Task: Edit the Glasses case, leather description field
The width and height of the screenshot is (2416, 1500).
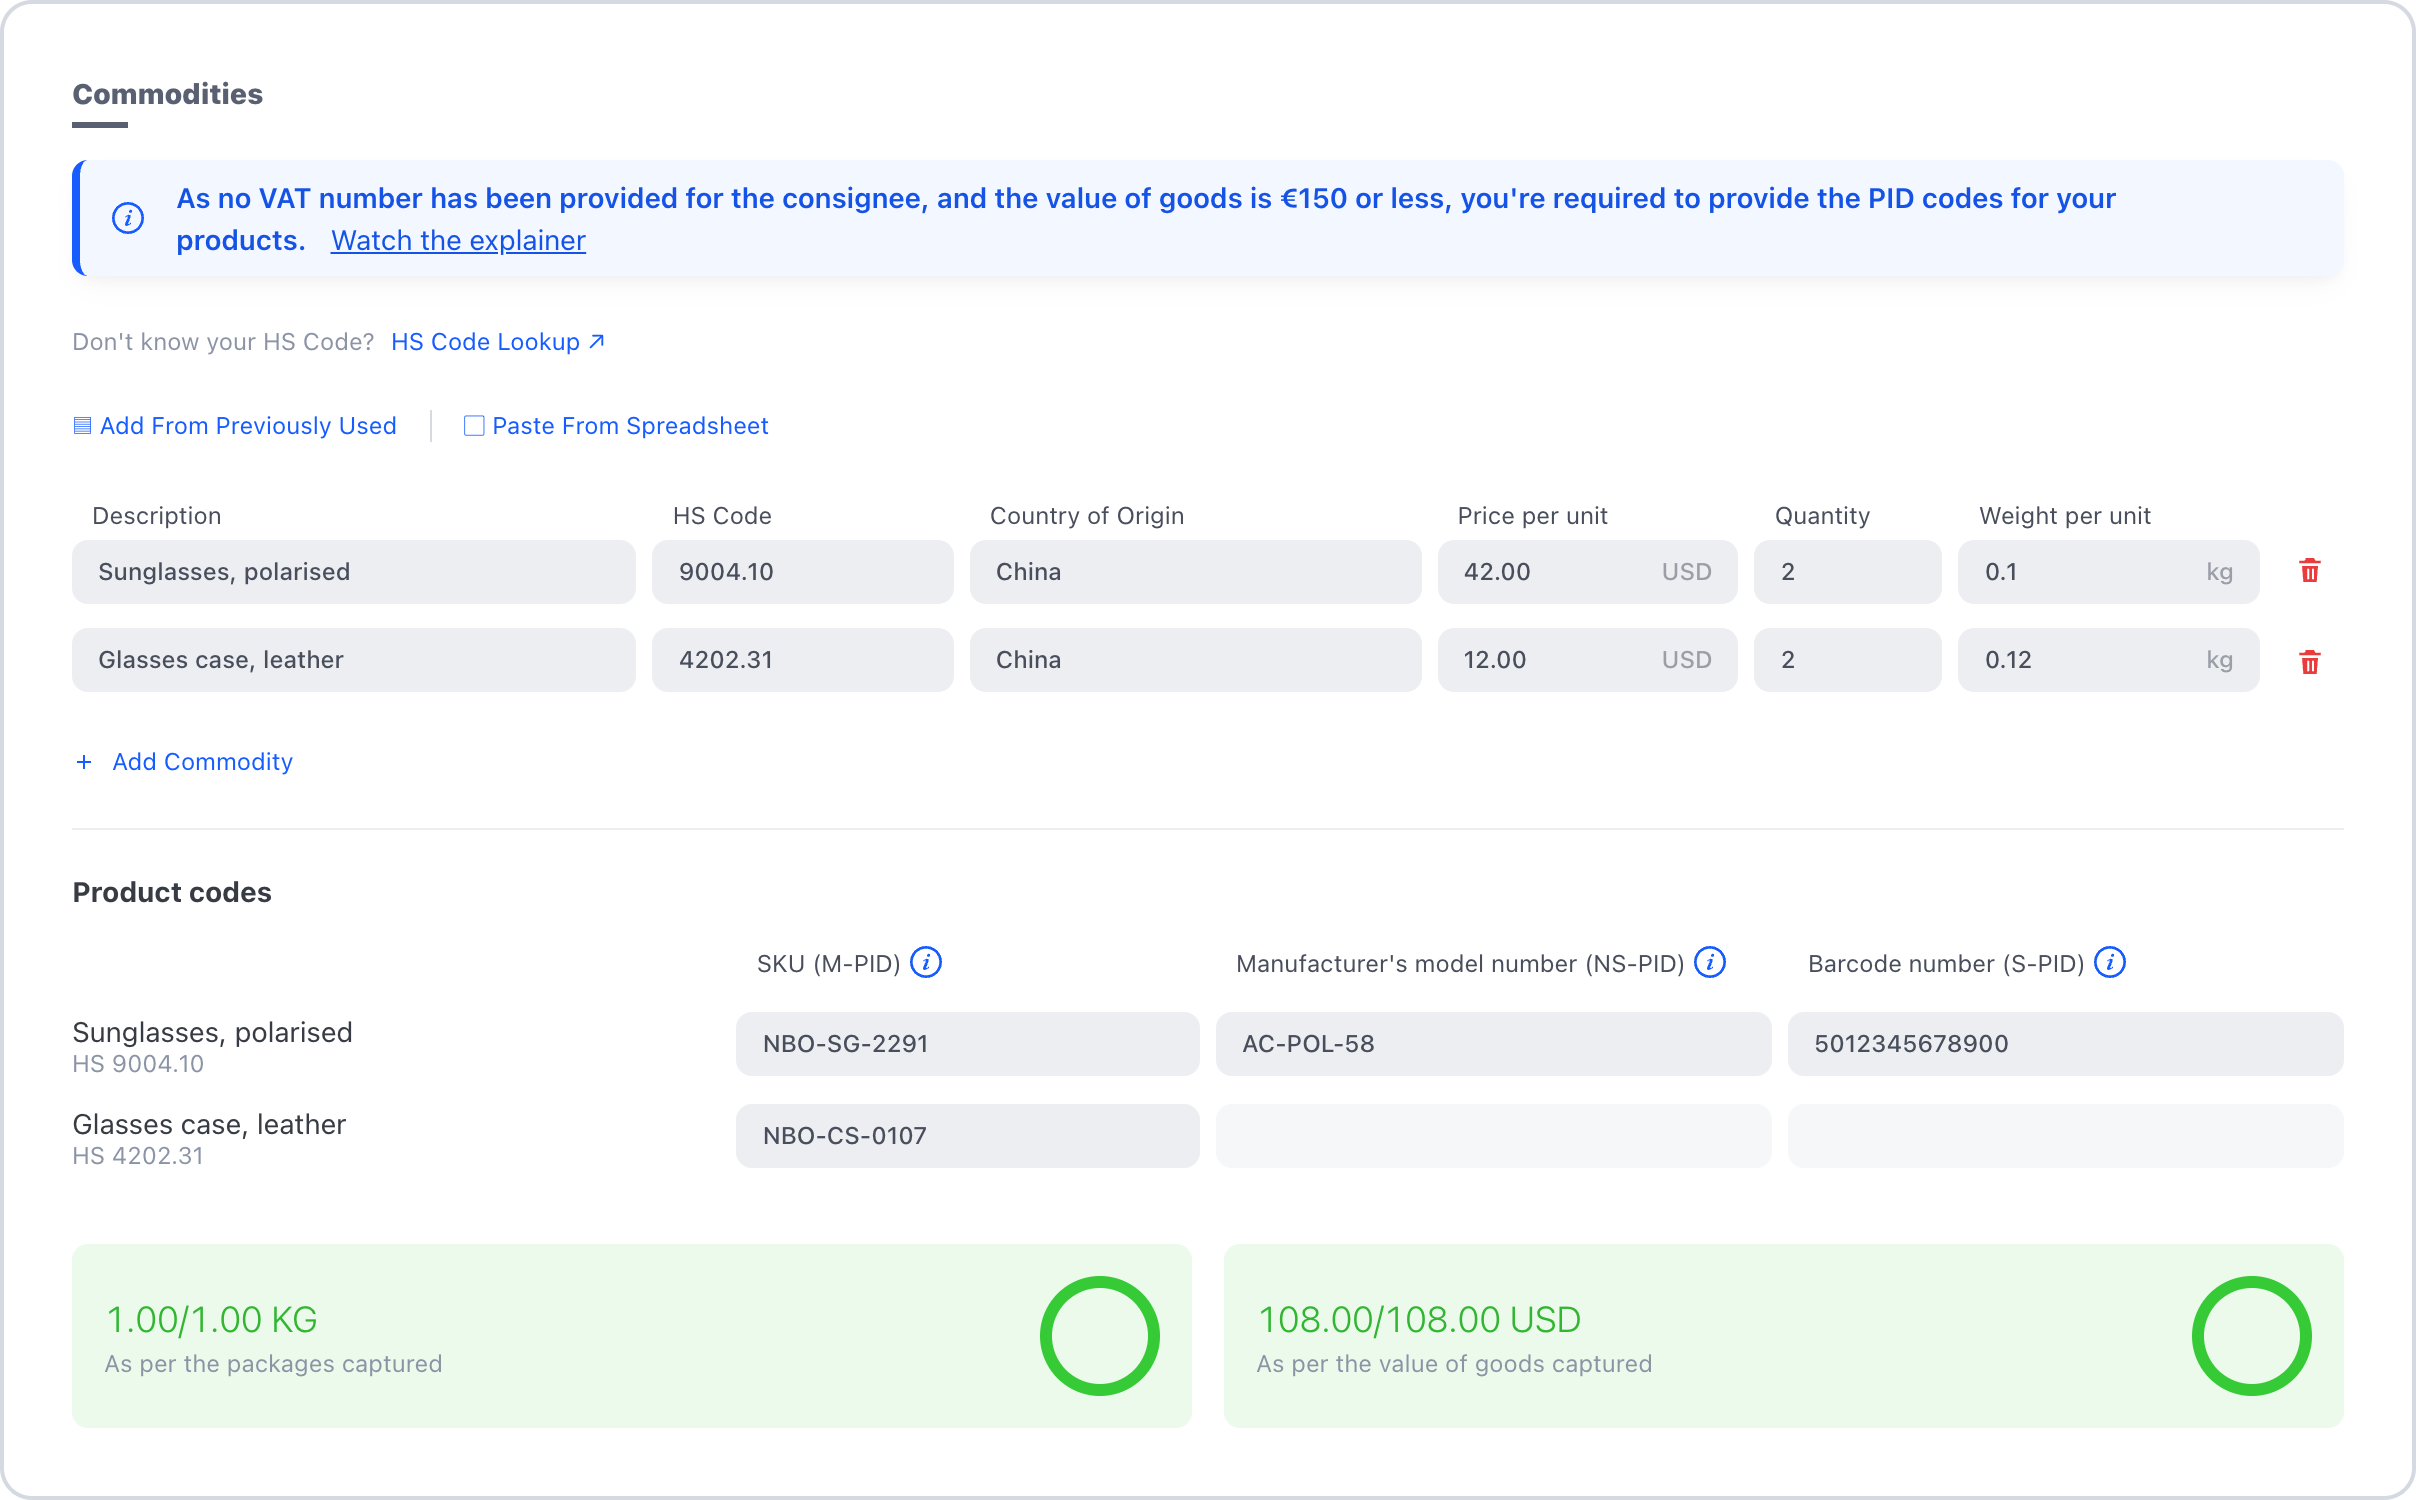Action: point(354,660)
